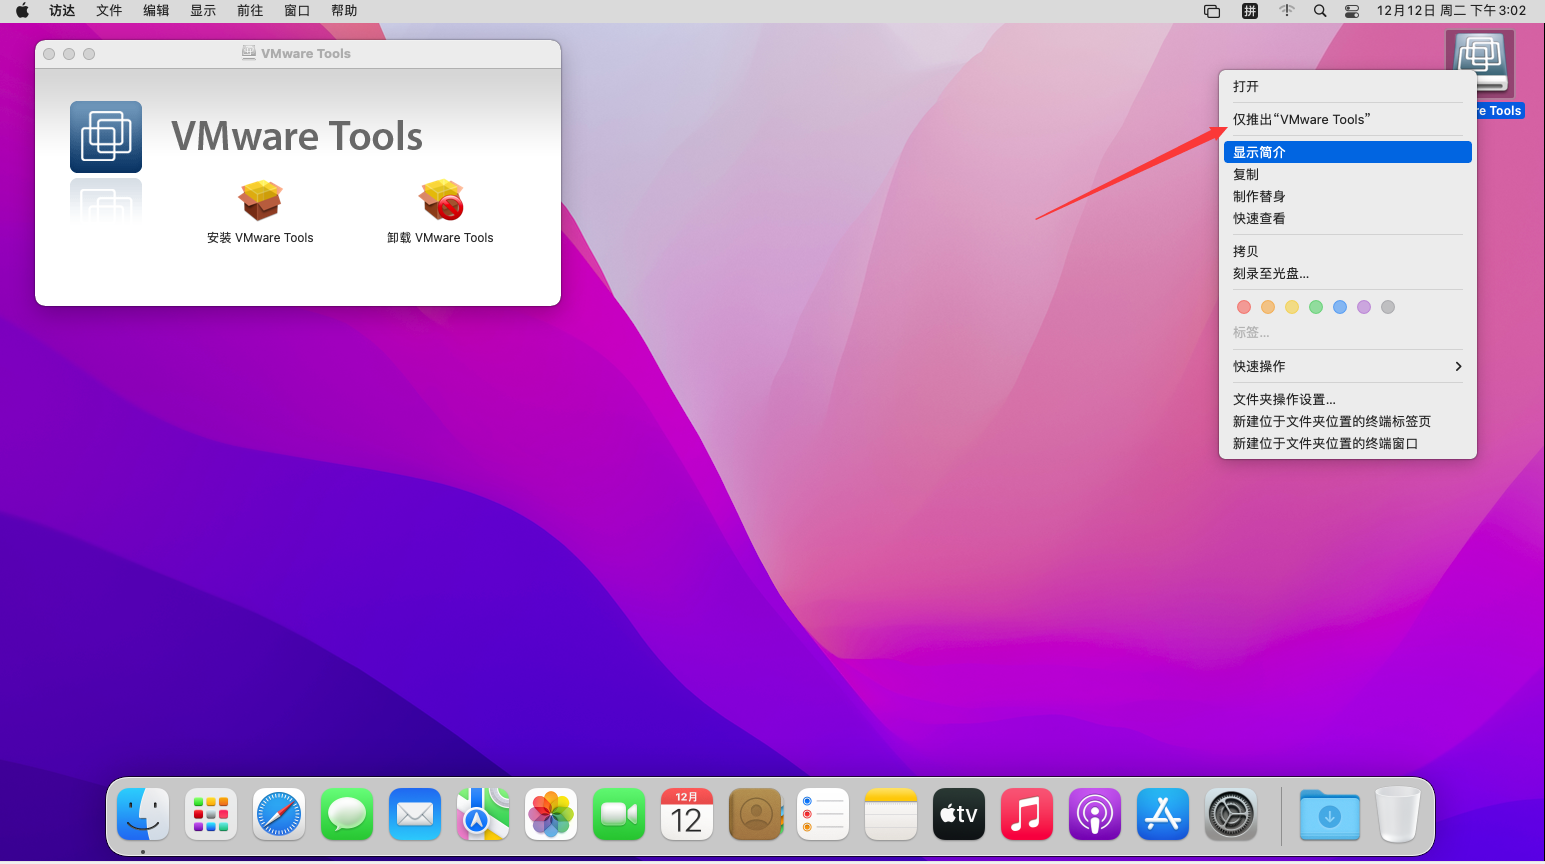The height and width of the screenshot is (864, 1545).
Task: Open the 窗口 menu in menu bar
Action: point(297,11)
